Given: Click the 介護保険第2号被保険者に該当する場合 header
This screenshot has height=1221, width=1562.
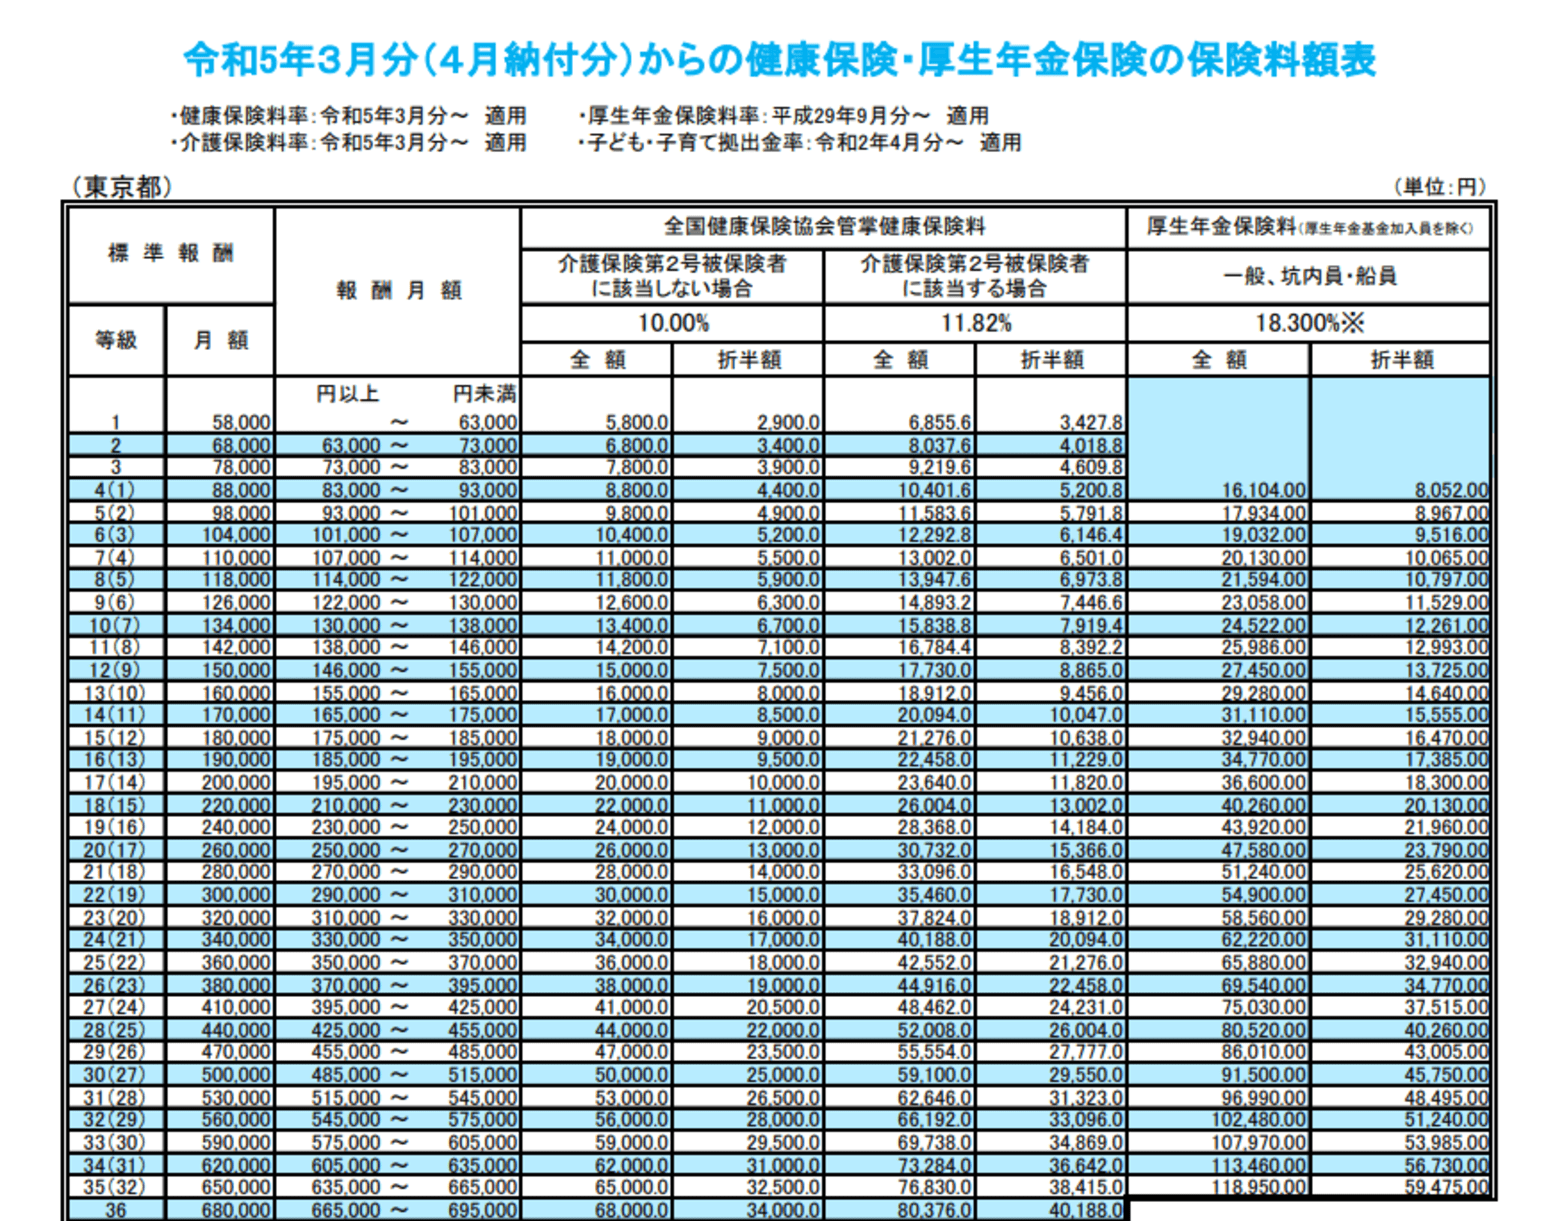Looking at the screenshot, I should (x=975, y=276).
